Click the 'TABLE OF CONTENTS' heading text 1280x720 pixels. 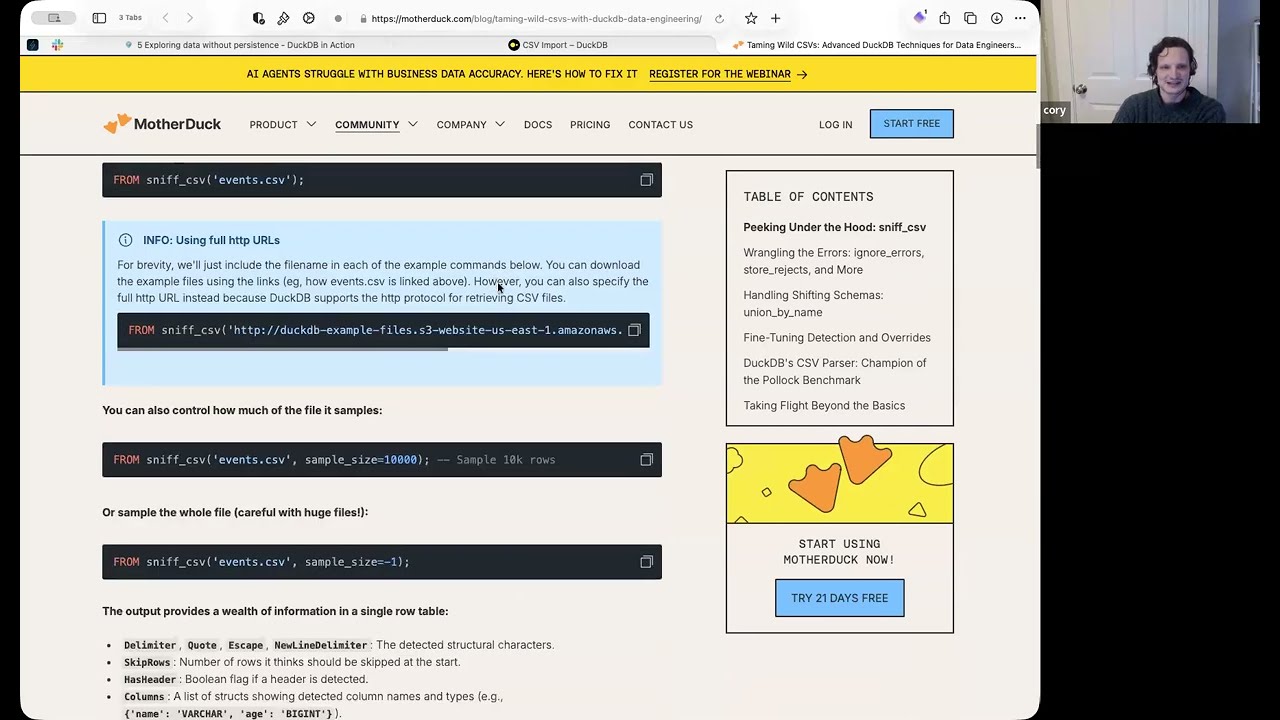coord(808,197)
